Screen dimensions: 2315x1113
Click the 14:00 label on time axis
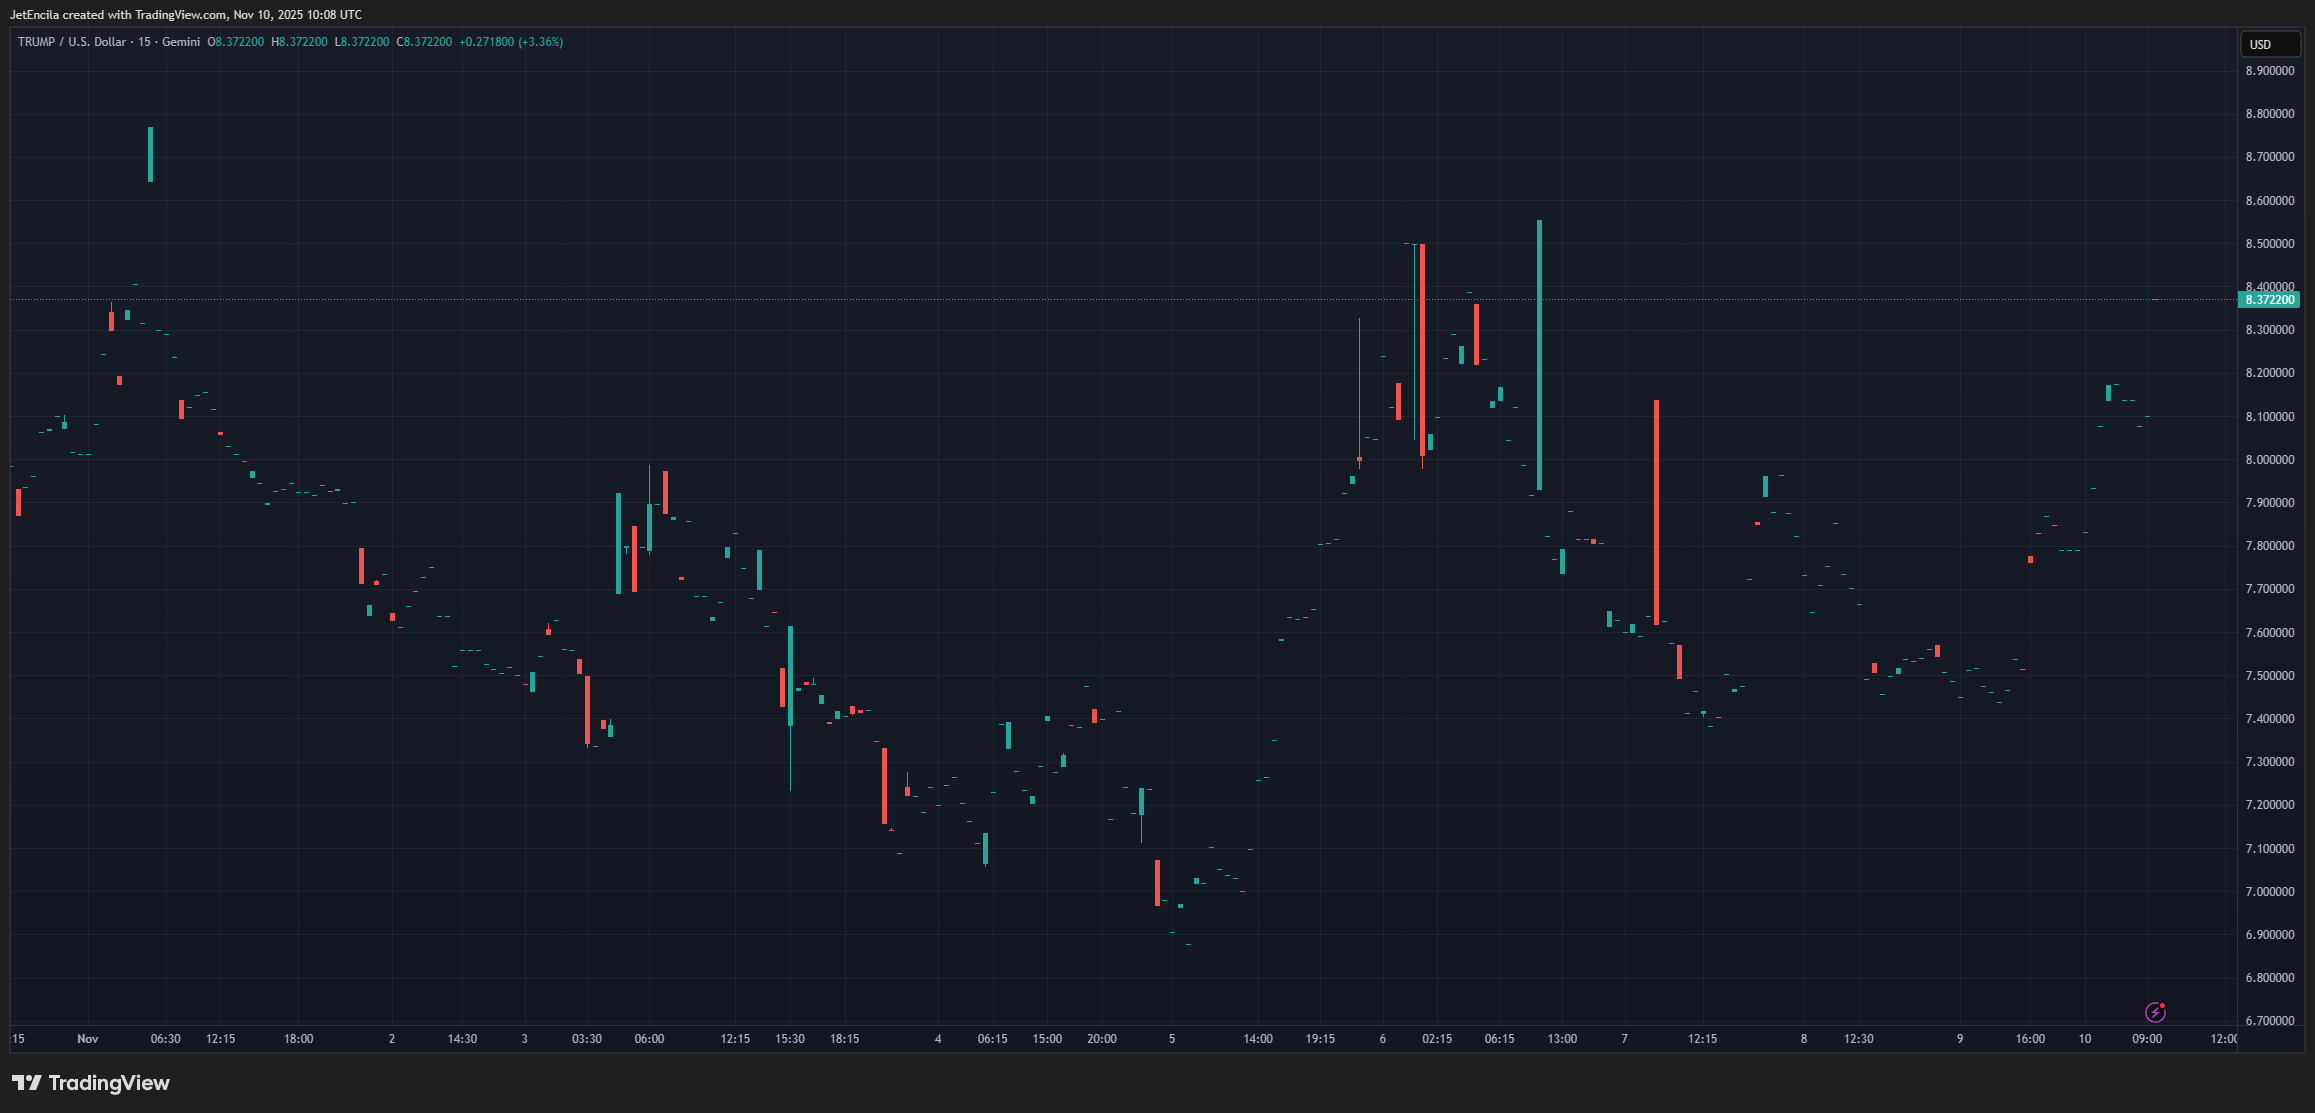1258,1039
